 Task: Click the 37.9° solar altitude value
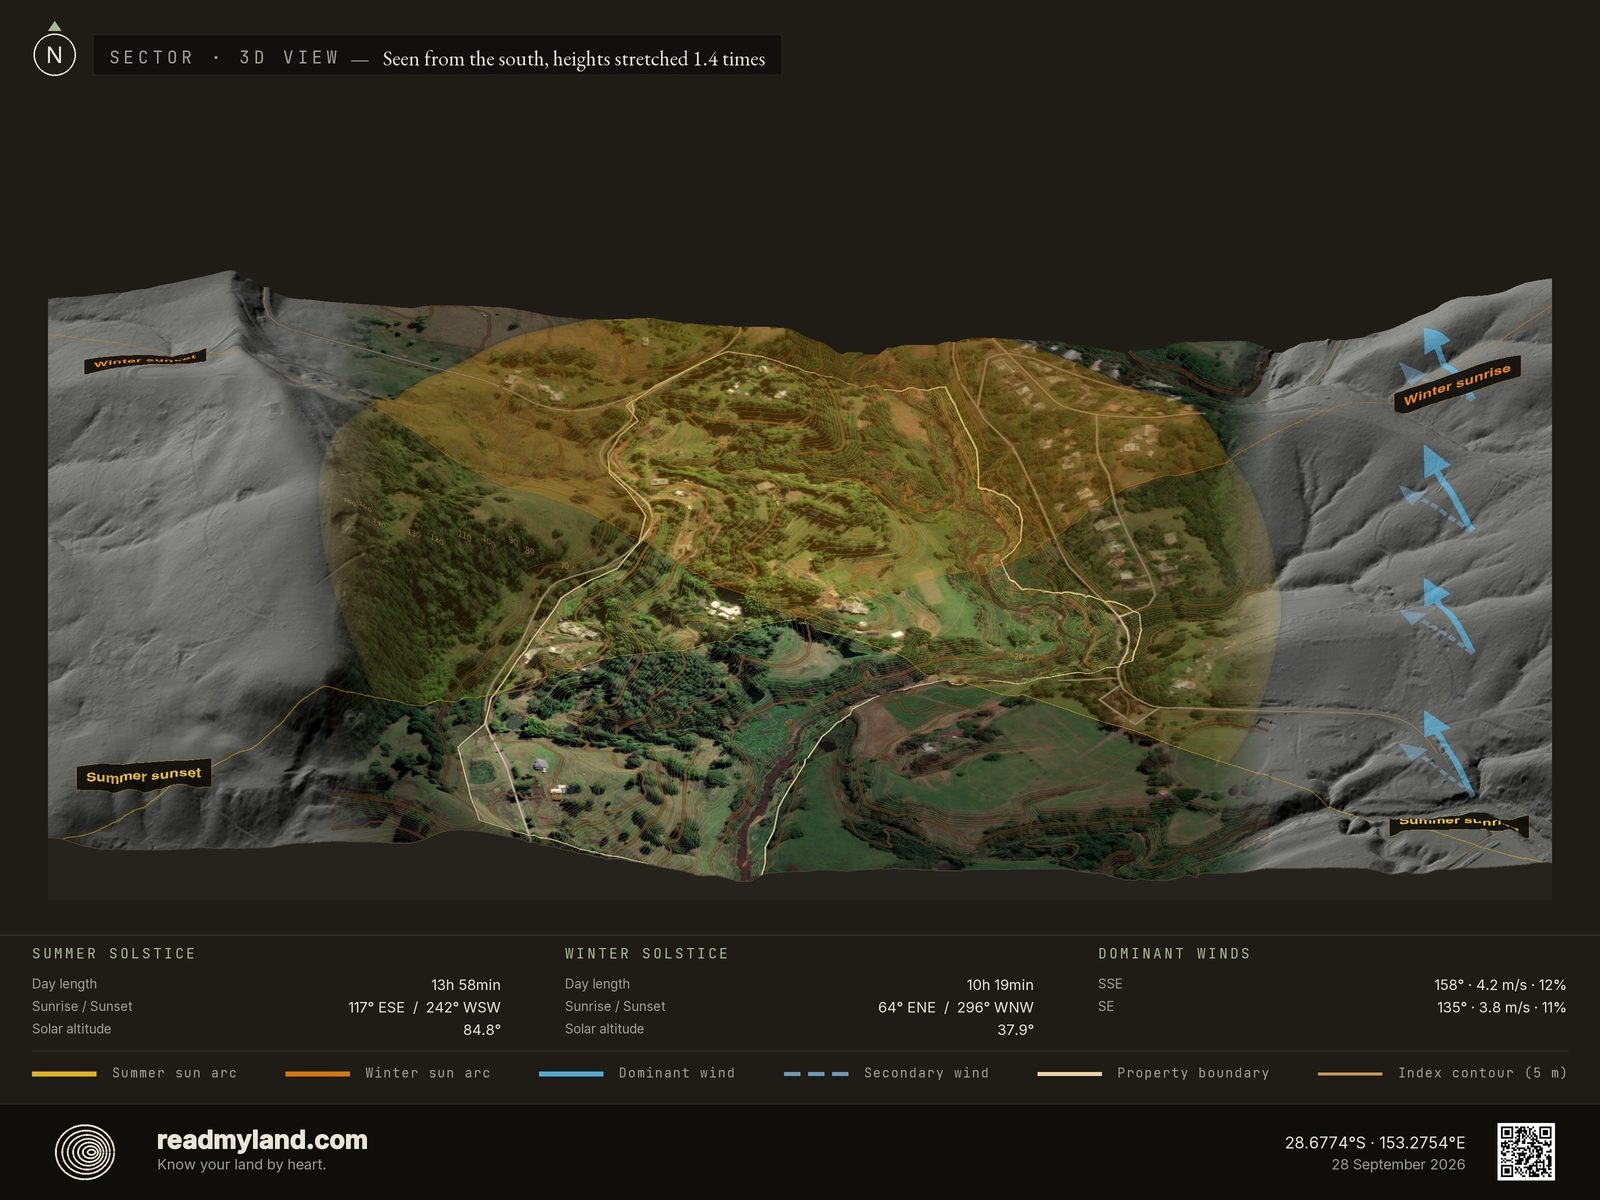tap(1015, 1030)
